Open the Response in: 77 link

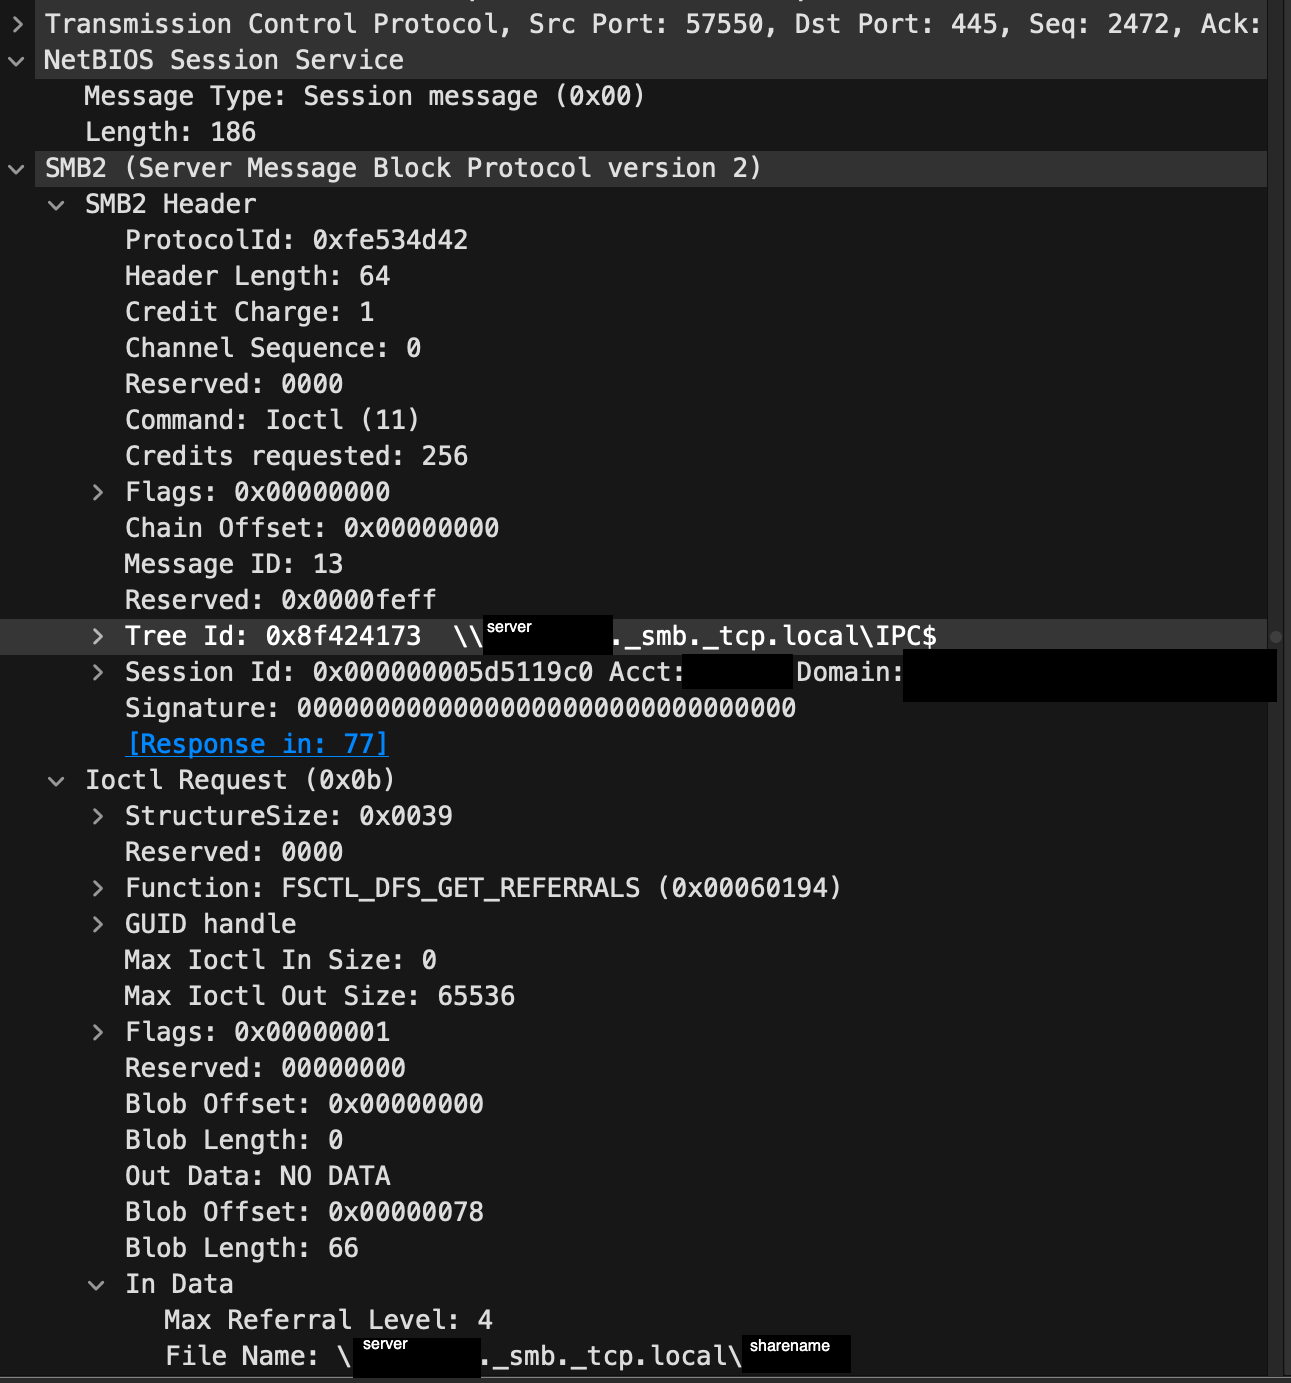tap(257, 744)
